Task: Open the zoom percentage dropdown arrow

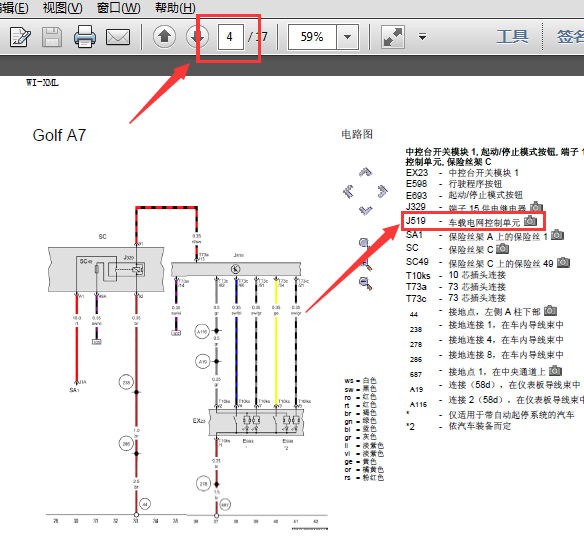Action: pos(347,37)
